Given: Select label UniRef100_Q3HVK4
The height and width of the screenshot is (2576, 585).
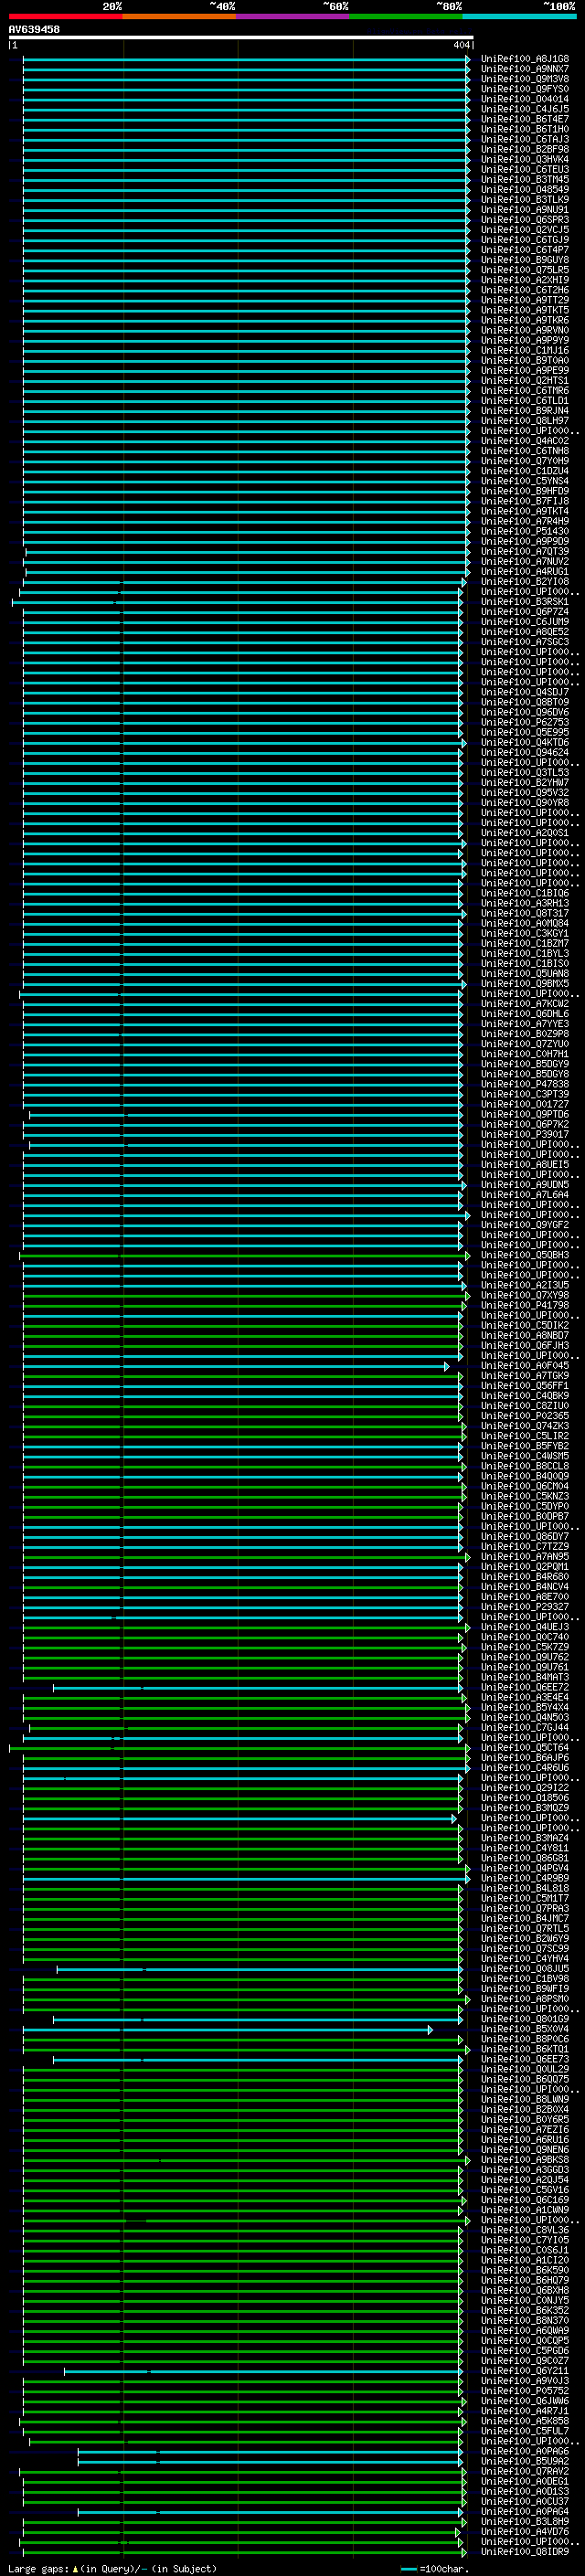Looking at the screenshot, I should point(525,159).
